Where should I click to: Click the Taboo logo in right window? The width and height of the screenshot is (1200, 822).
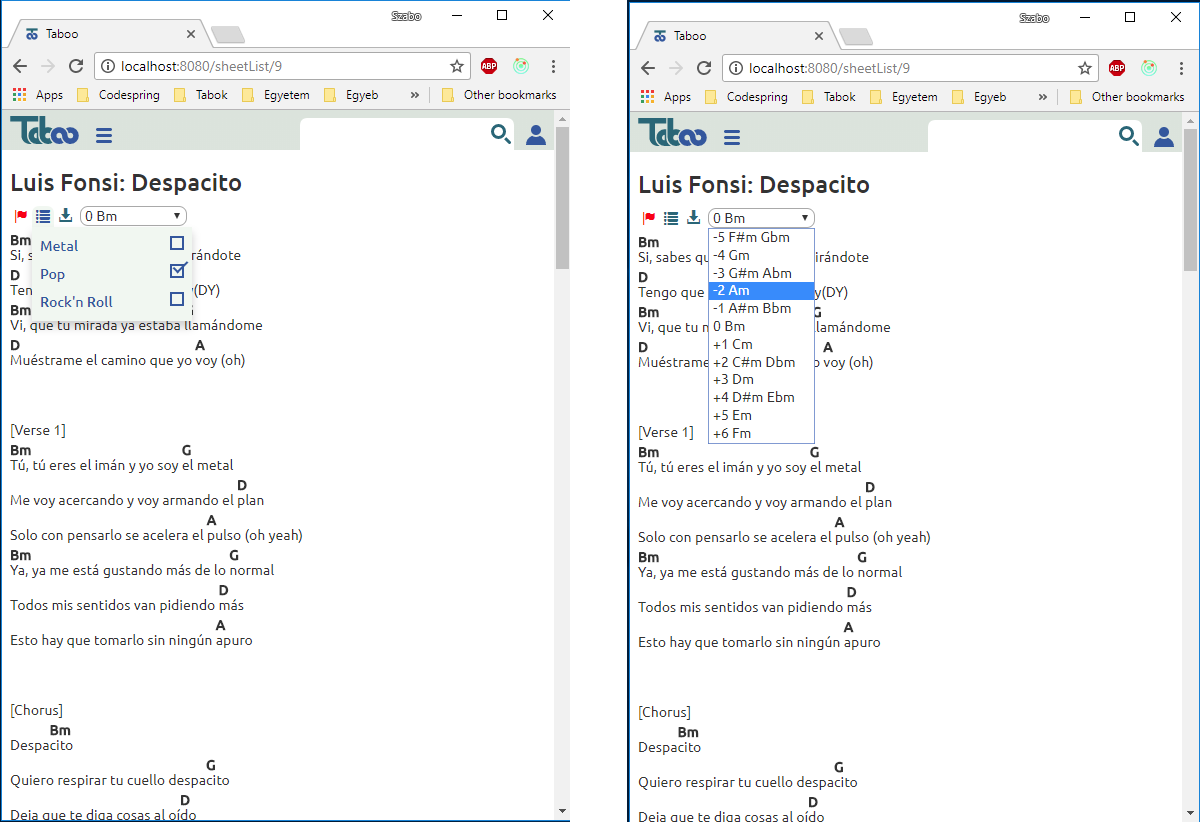[672, 134]
